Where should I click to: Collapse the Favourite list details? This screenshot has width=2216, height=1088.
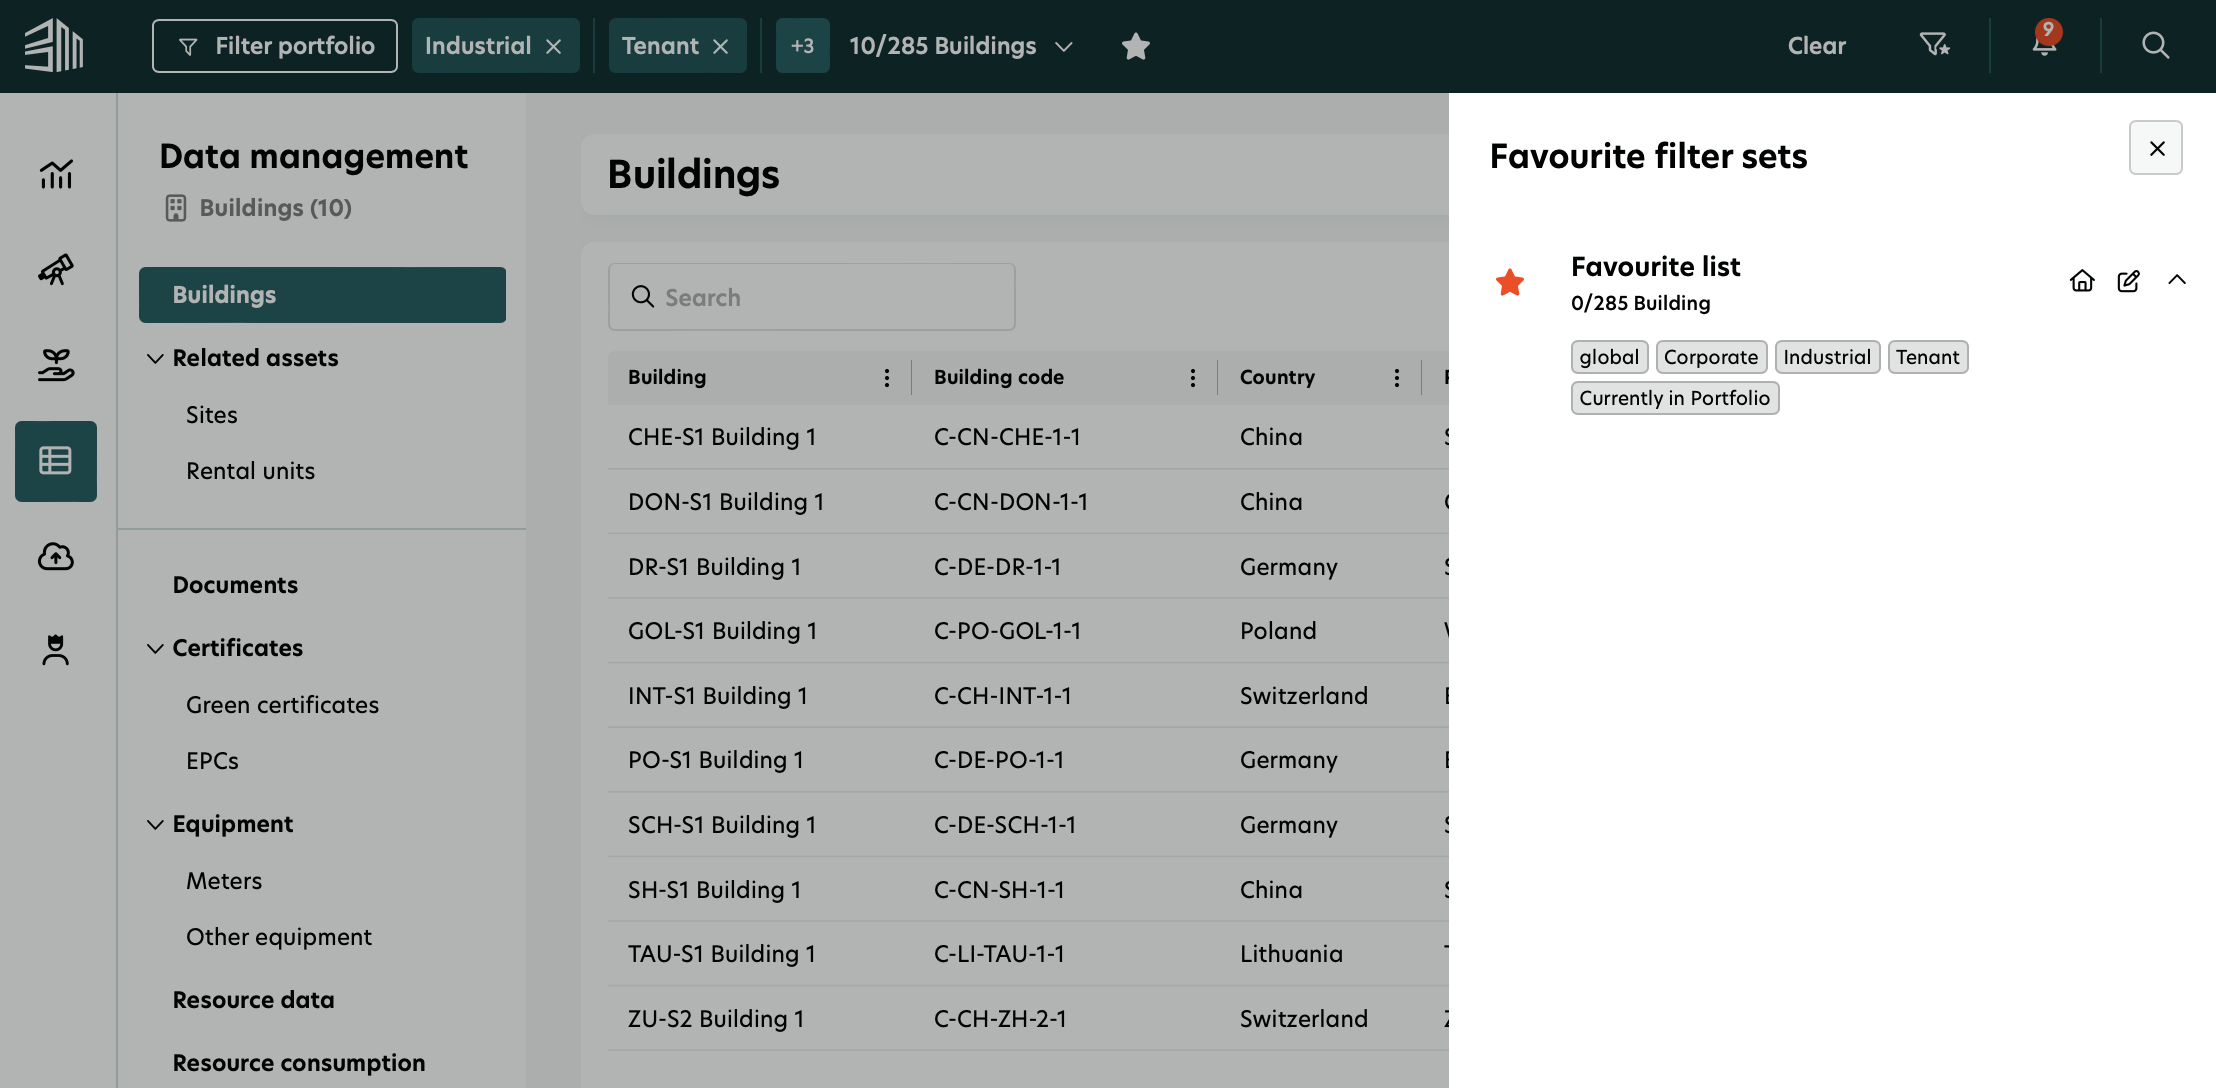pos(2177,280)
